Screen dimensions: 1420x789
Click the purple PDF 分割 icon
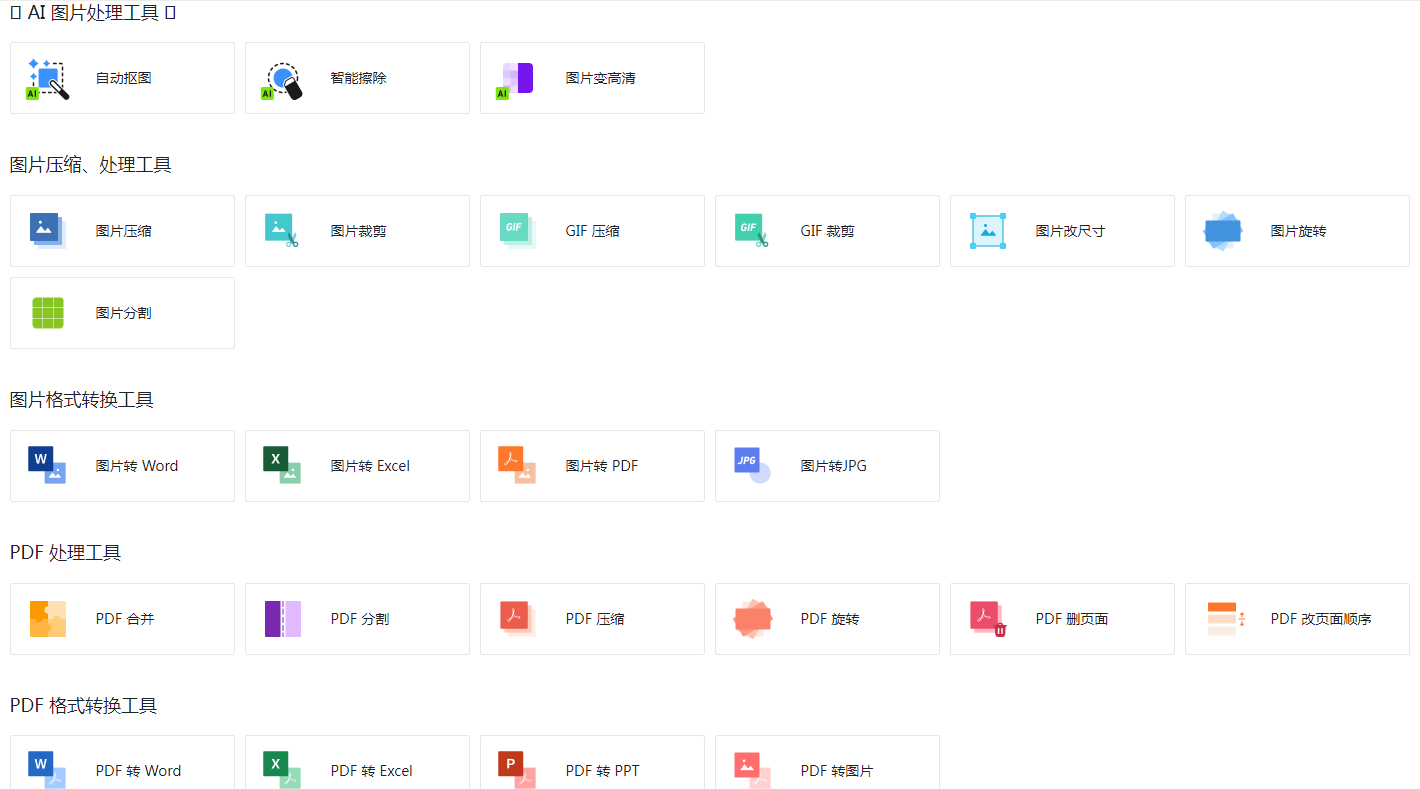point(282,619)
